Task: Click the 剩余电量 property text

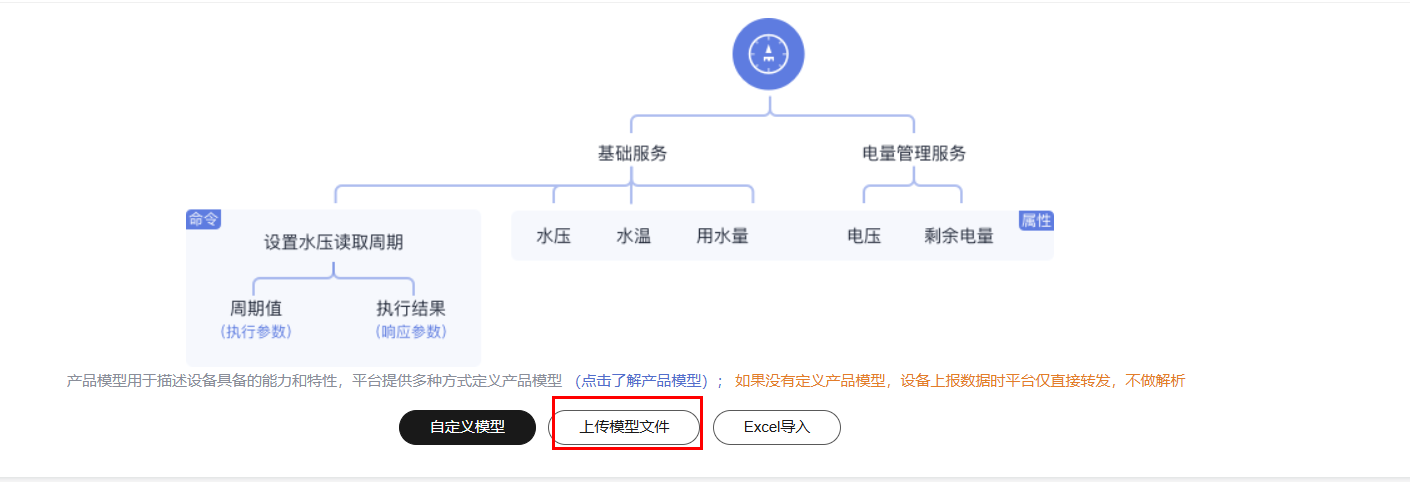Action: click(x=959, y=237)
